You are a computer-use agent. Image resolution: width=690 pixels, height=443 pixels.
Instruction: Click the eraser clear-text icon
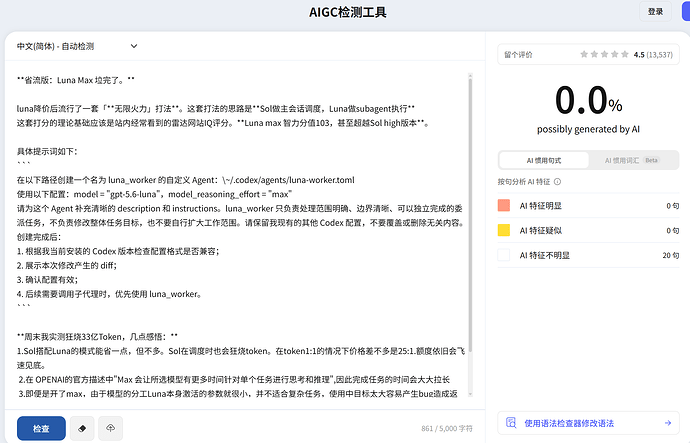click(x=82, y=428)
